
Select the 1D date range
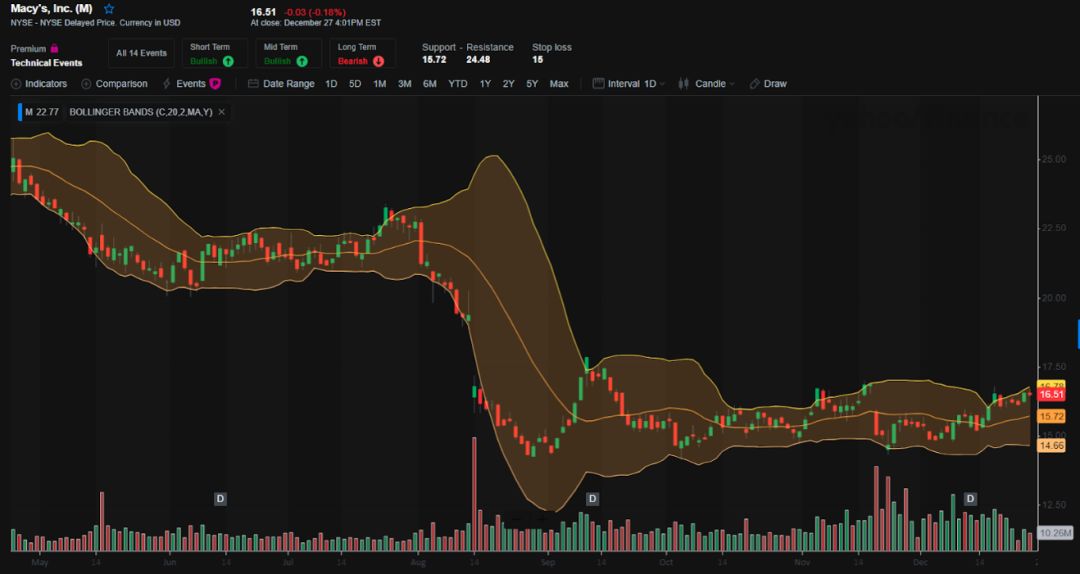tap(331, 84)
